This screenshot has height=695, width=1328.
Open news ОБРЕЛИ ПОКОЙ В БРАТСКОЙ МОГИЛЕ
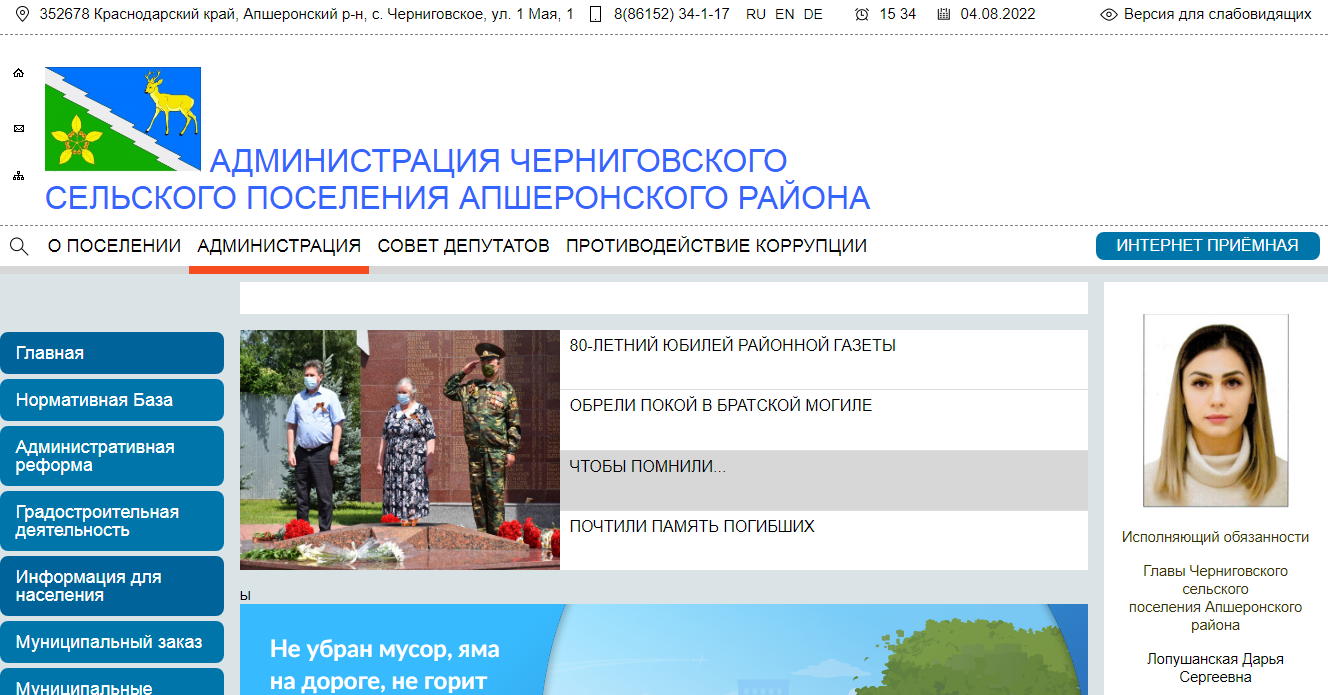[x=824, y=420]
